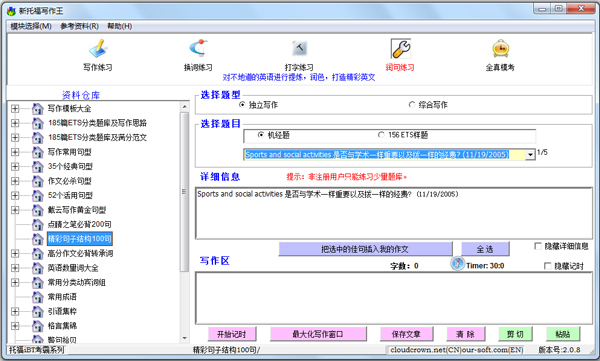This screenshot has width=600, height=361.
Task: Open the 全真模考 mock exam clock icon
Action: (x=501, y=49)
